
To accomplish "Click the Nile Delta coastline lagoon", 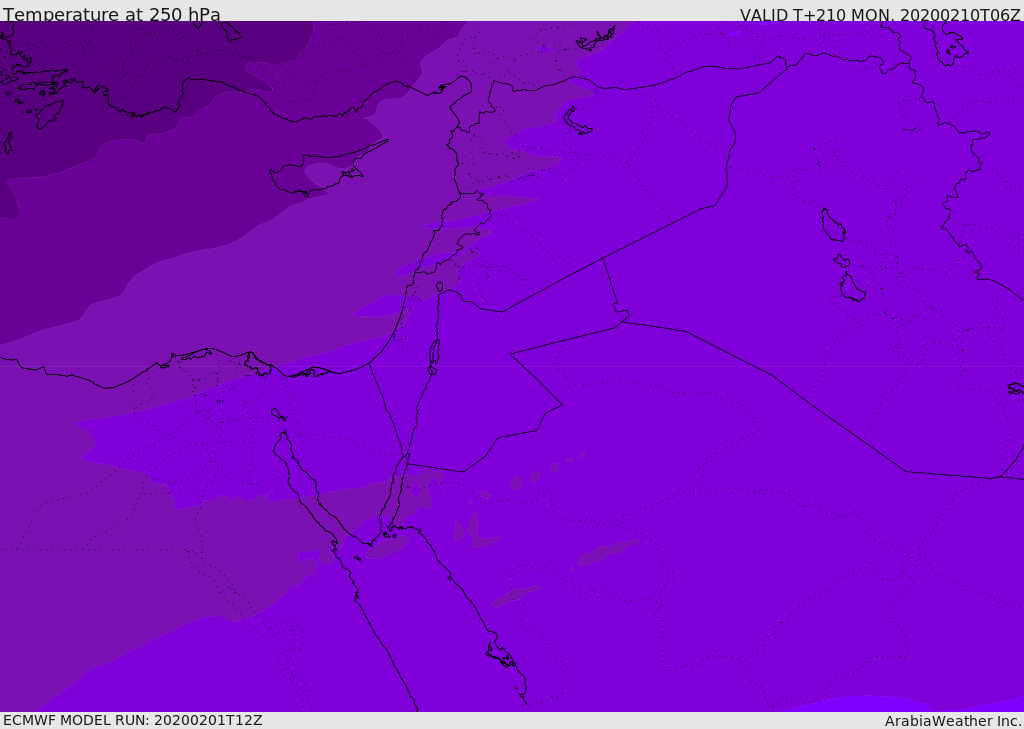I will [x=258, y=365].
